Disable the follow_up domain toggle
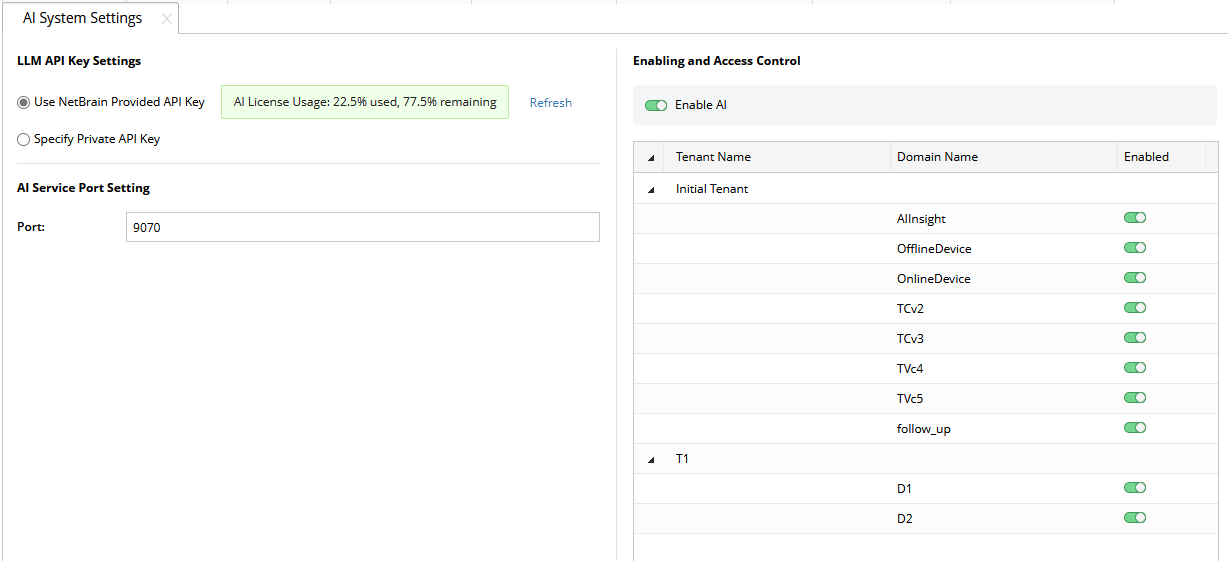Viewport: 1228px width, 561px height. pos(1135,428)
